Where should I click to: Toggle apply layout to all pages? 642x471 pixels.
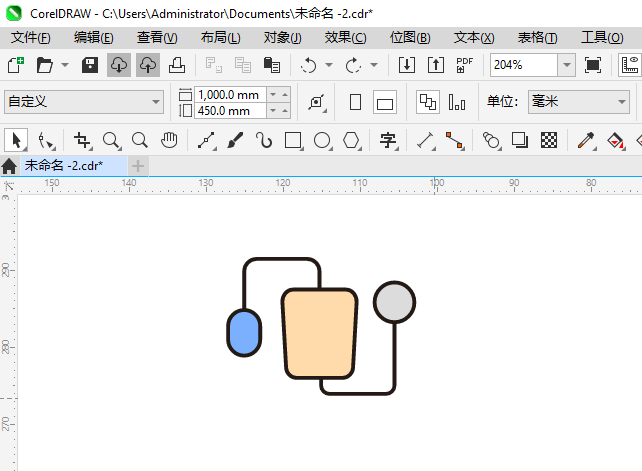(x=428, y=102)
